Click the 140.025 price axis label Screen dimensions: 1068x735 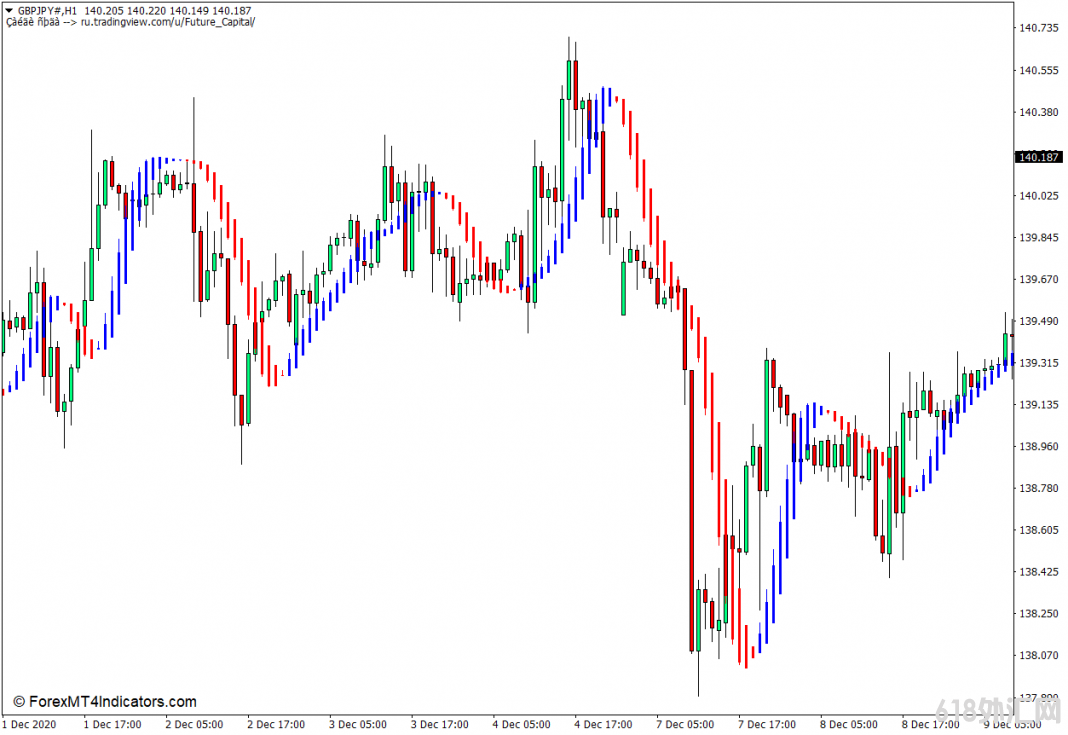[x=1039, y=196]
